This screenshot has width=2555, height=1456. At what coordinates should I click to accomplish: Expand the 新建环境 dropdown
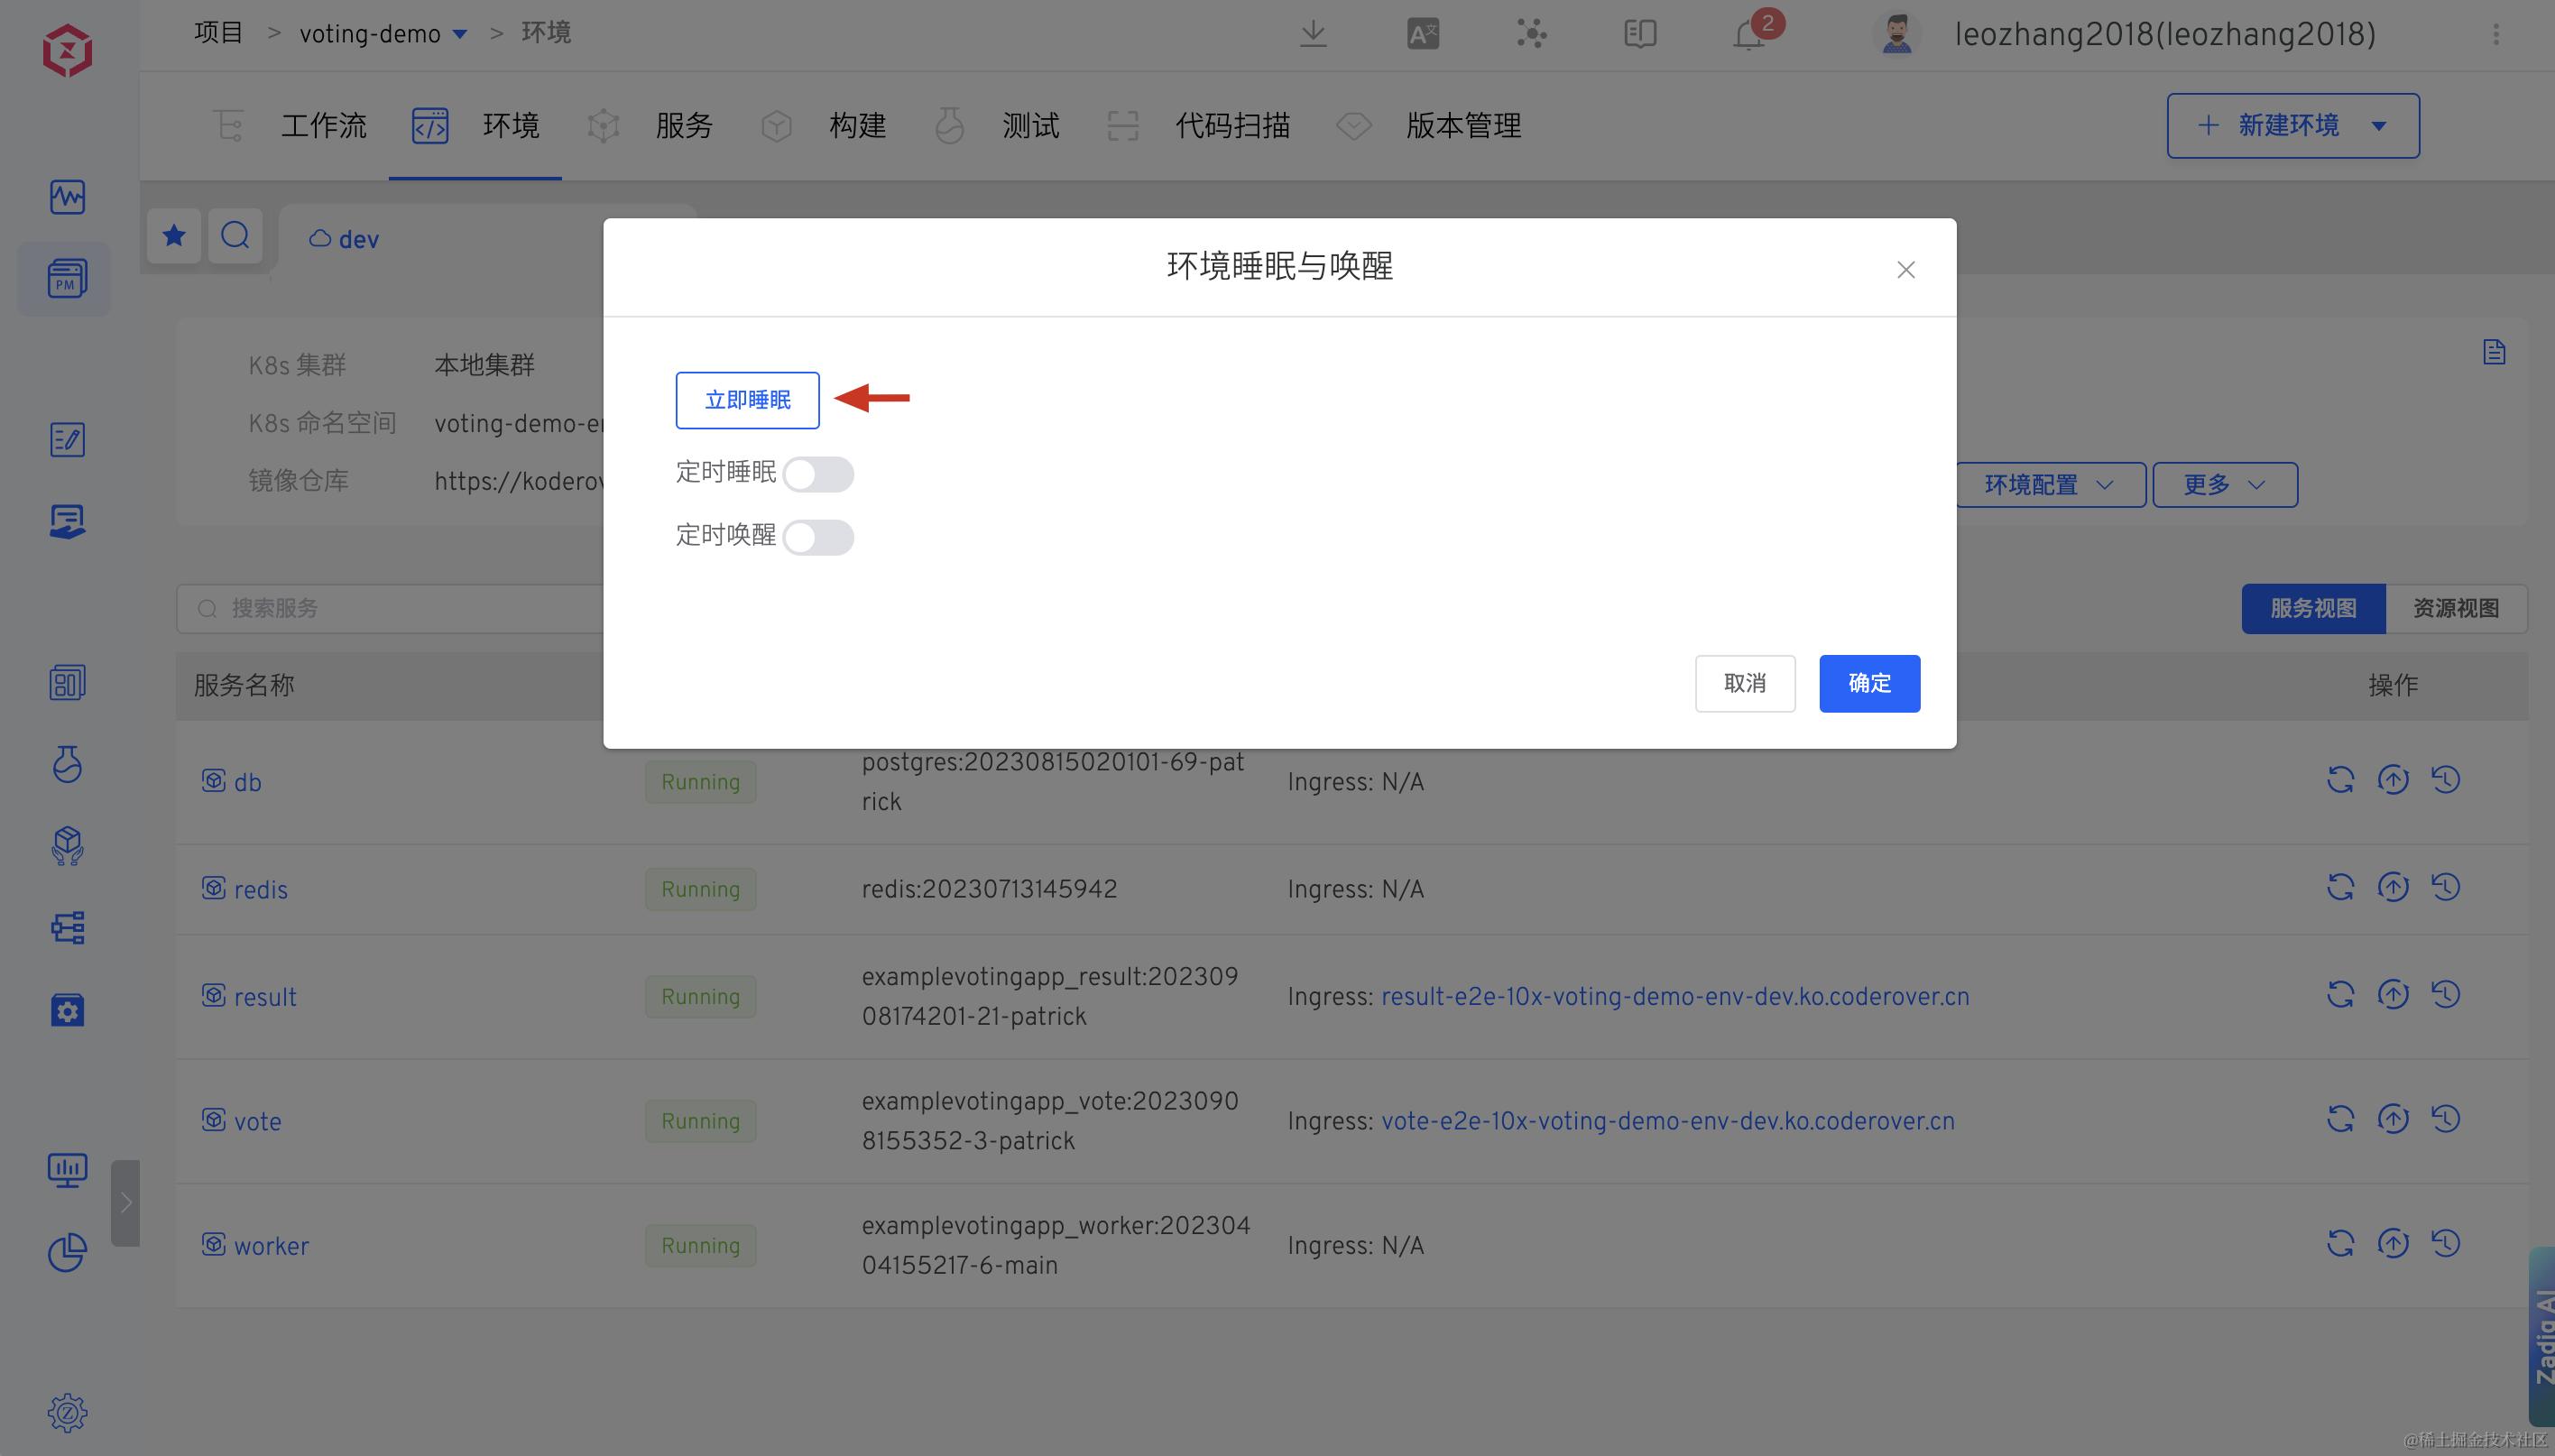(x=2379, y=126)
